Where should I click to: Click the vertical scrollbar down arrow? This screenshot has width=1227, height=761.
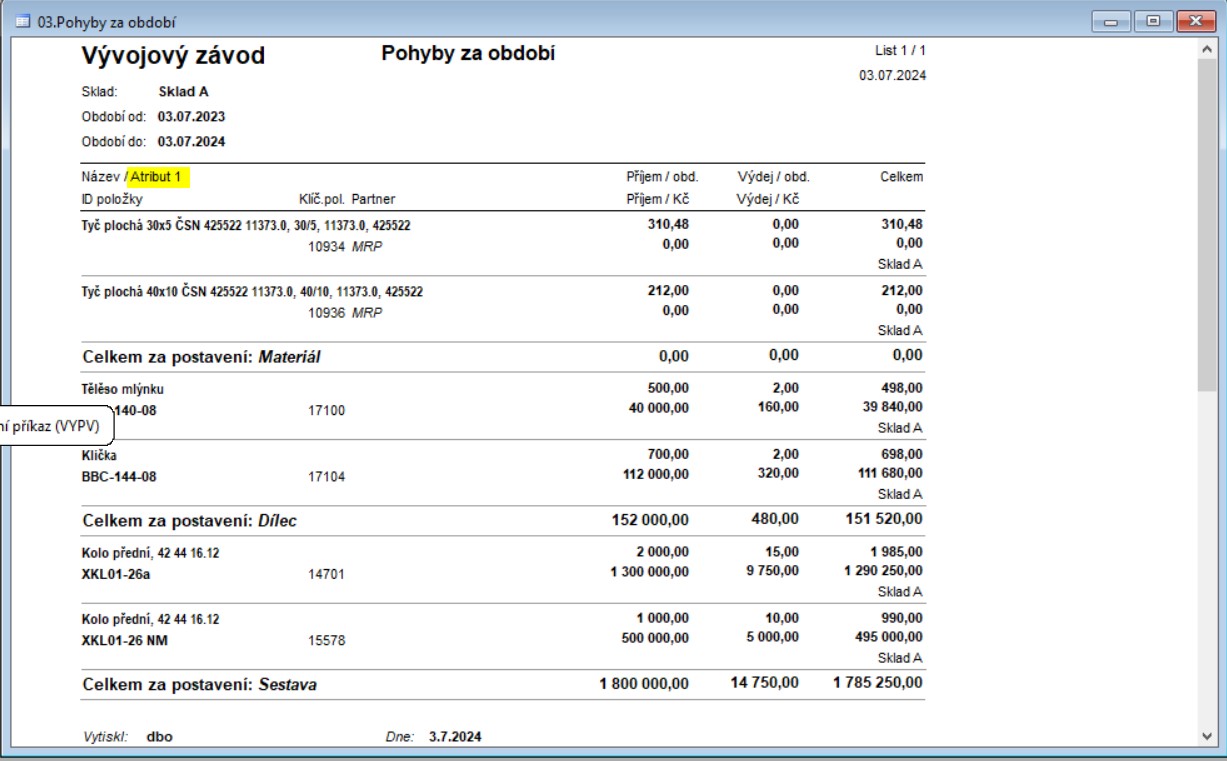[1206, 736]
